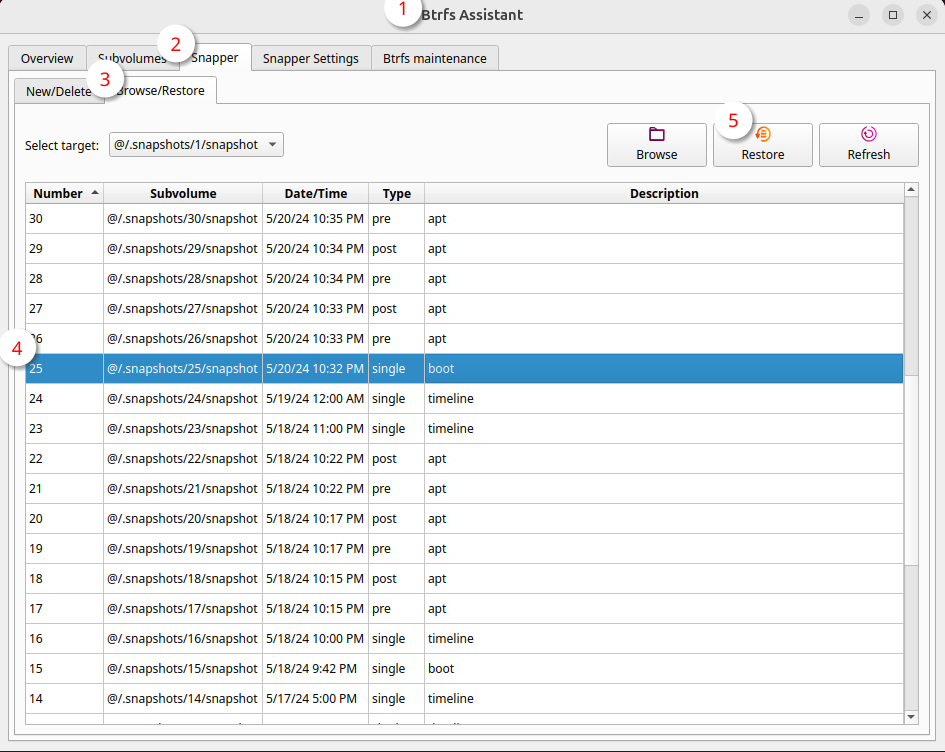Click the scrollbar up arrow
Screen dimensions: 945x752
point(911,189)
